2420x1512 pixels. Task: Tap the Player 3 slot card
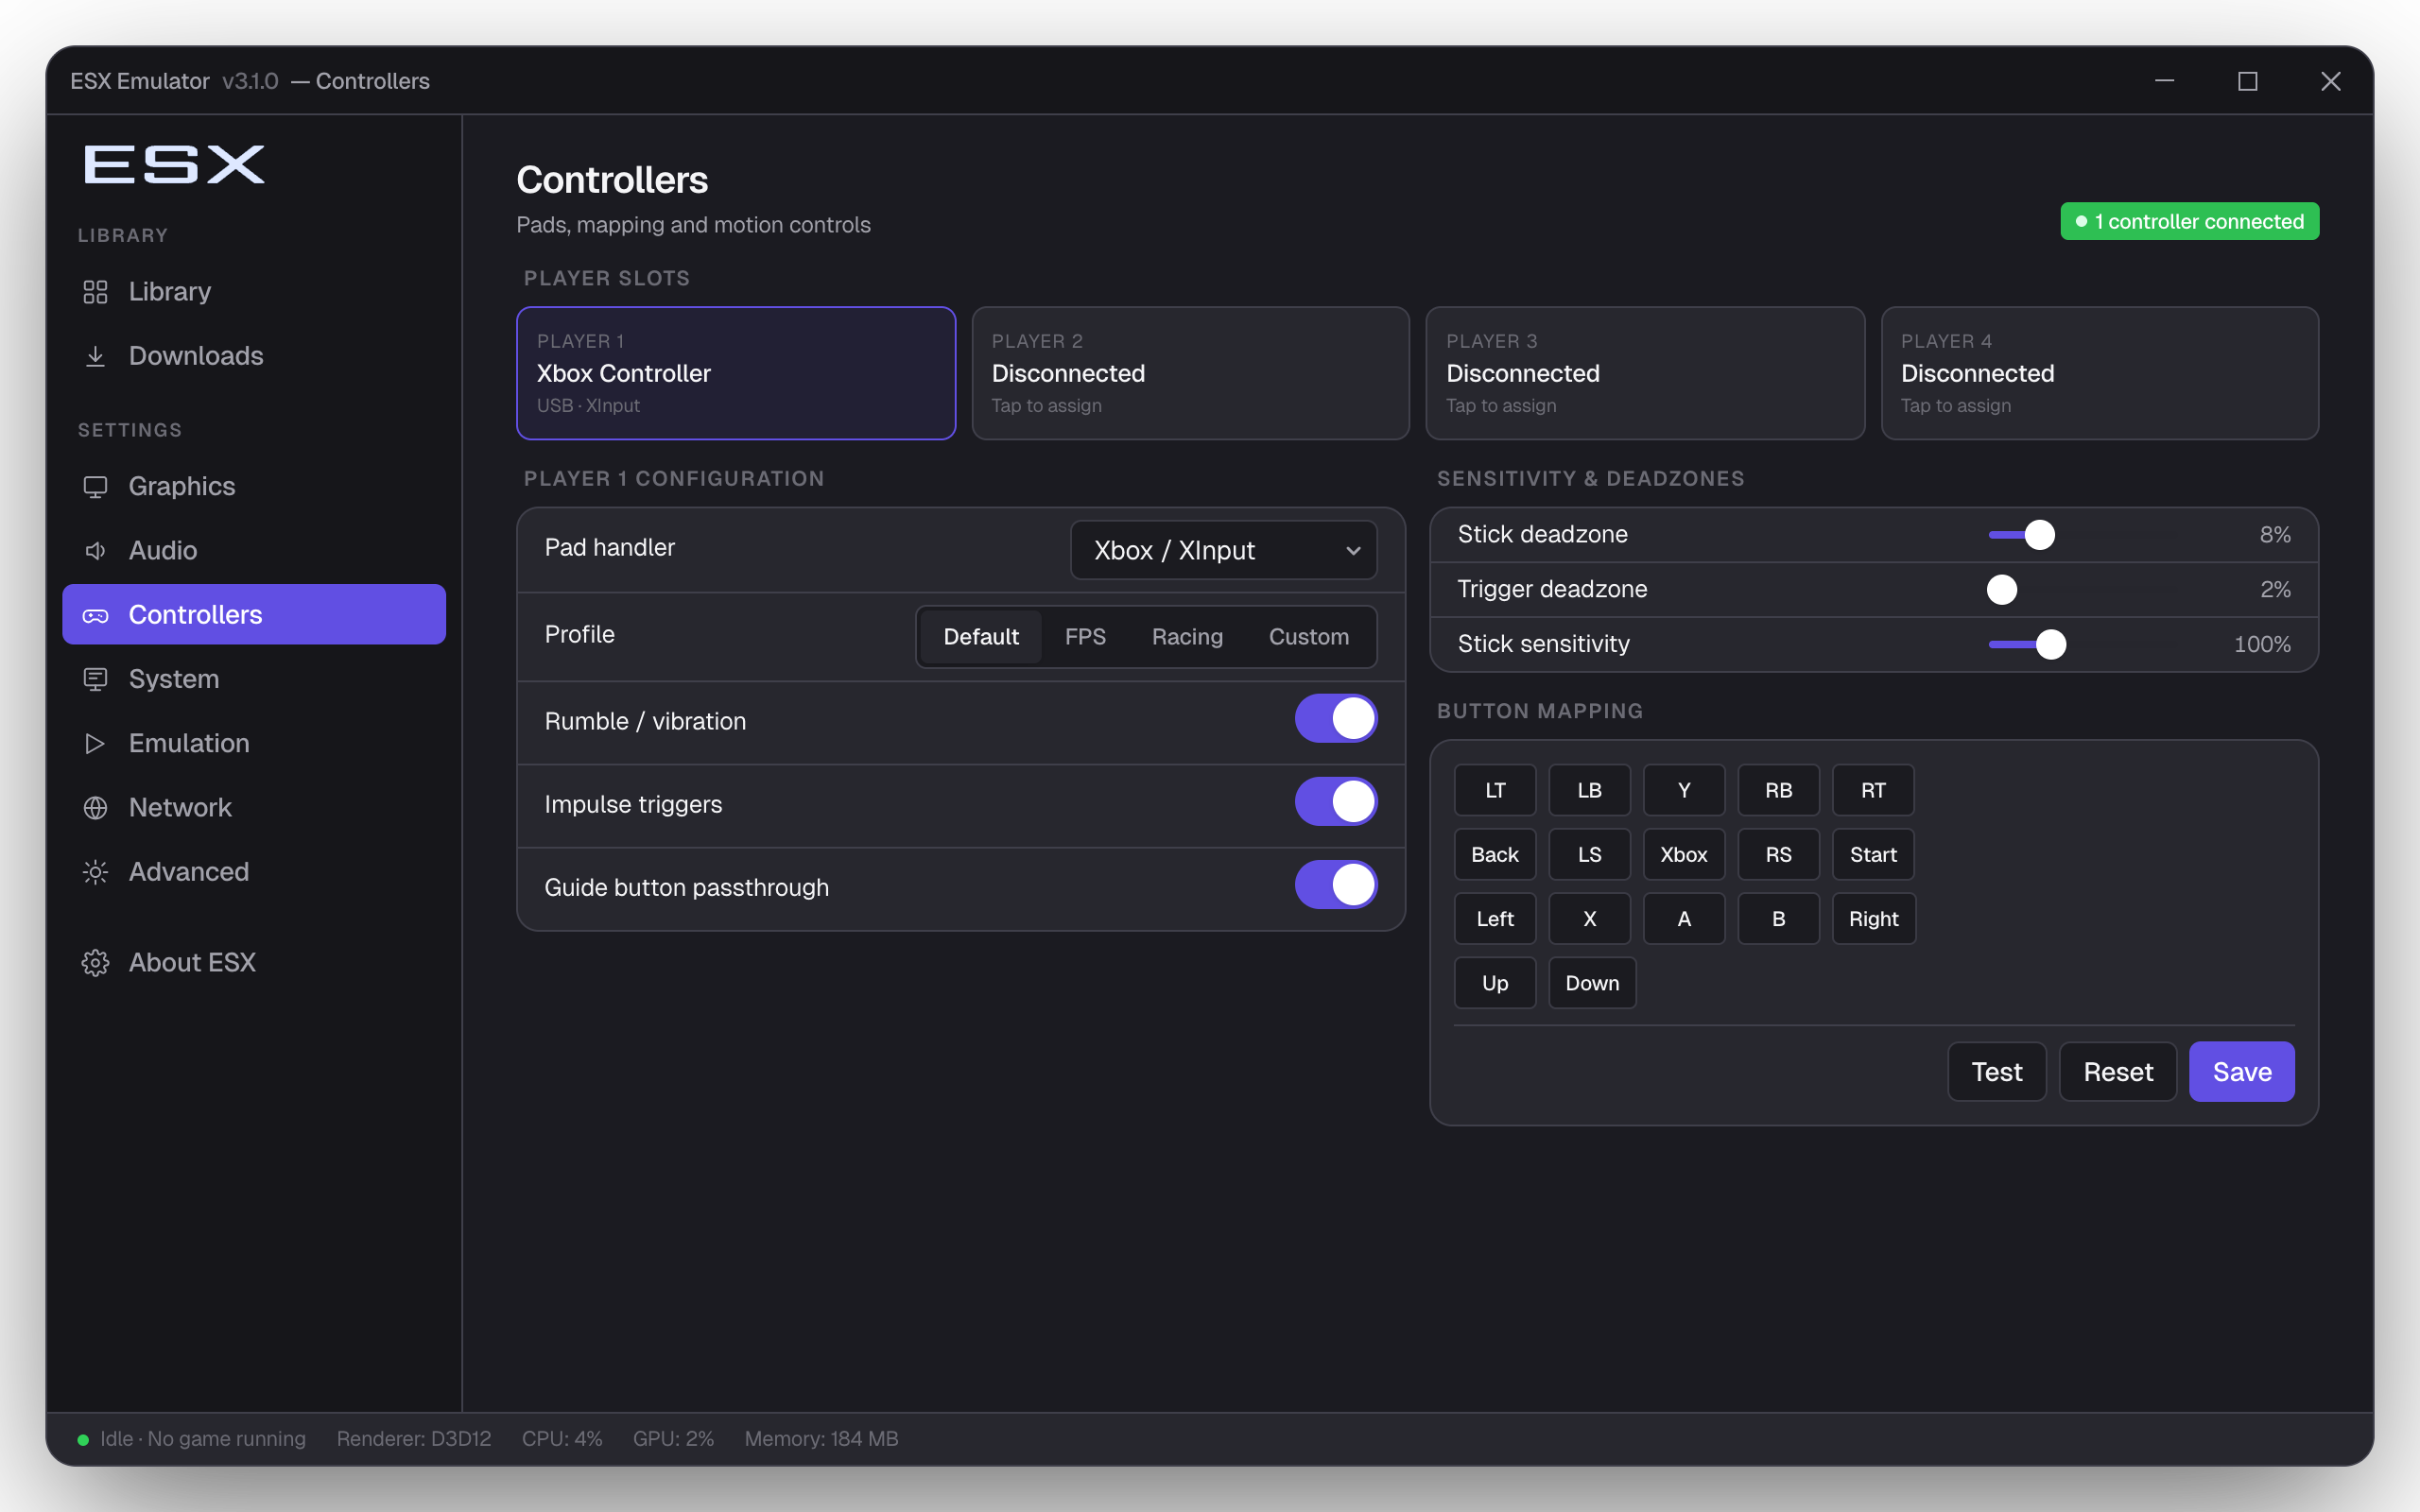pyautogui.click(x=1645, y=373)
